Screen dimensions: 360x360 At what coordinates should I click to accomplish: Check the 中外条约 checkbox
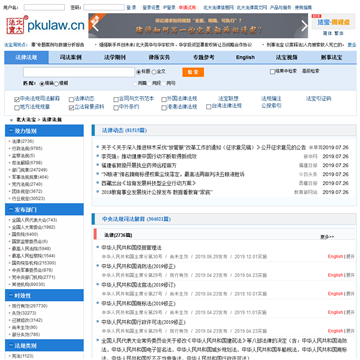116,108
